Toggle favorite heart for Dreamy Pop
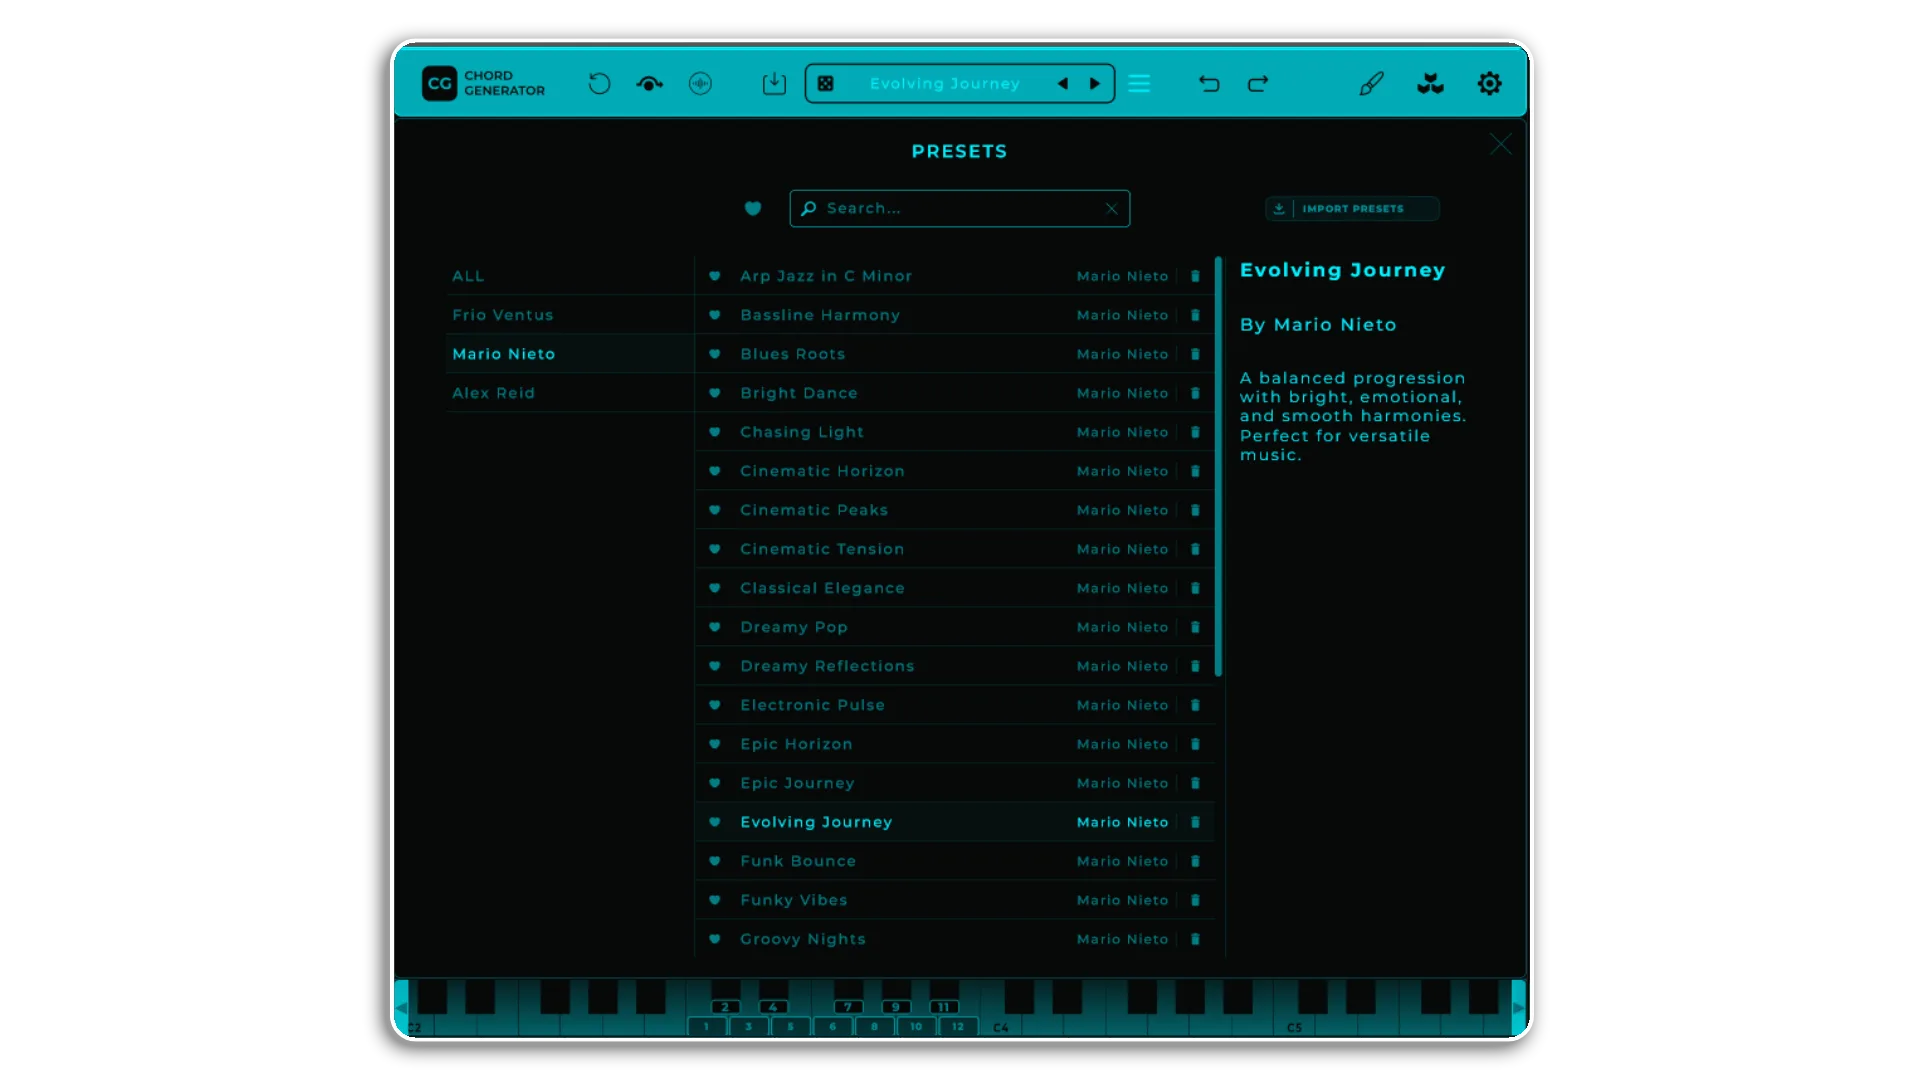Screen dimensions: 1920x1080 coord(715,627)
